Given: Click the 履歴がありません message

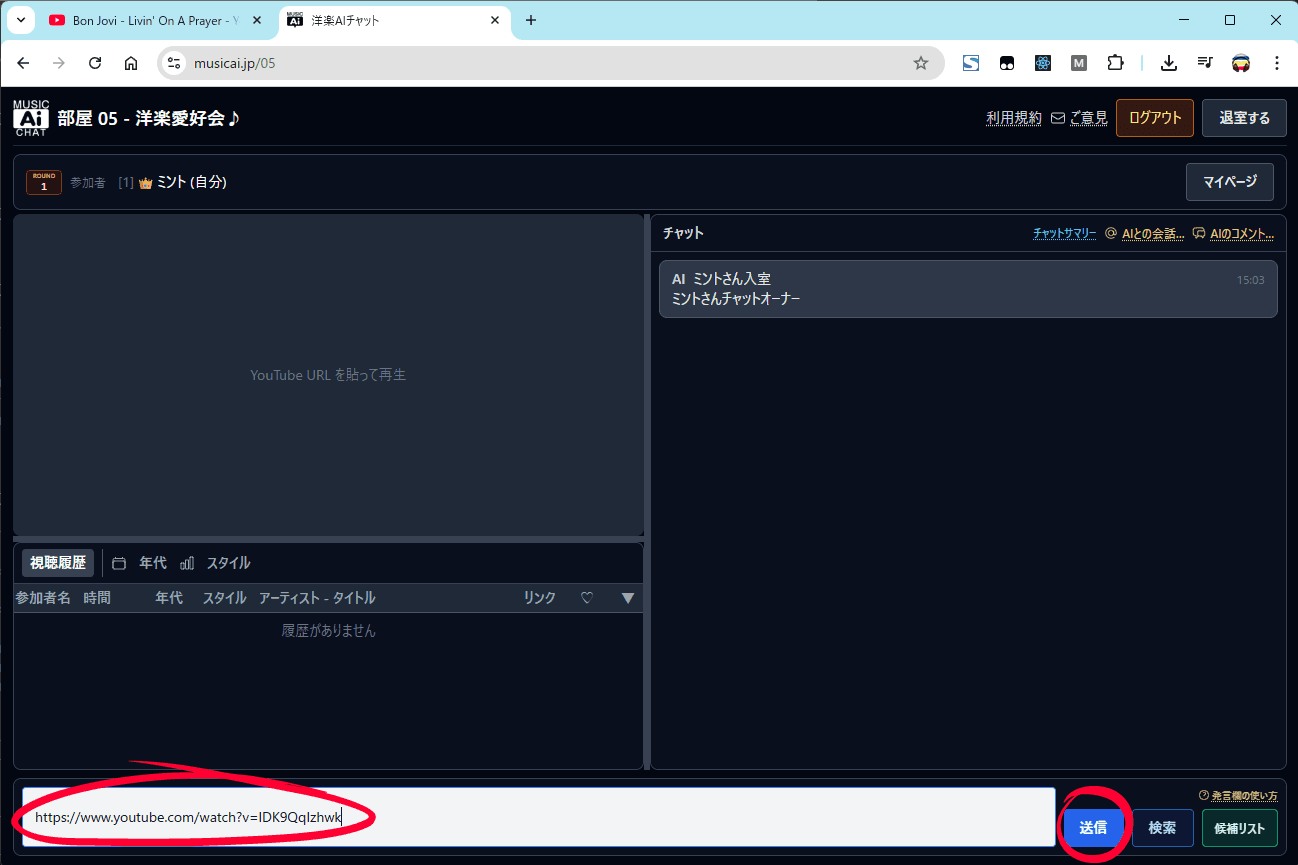Looking at the screenshot, I should pyautogui.click(x=329, y=631).
